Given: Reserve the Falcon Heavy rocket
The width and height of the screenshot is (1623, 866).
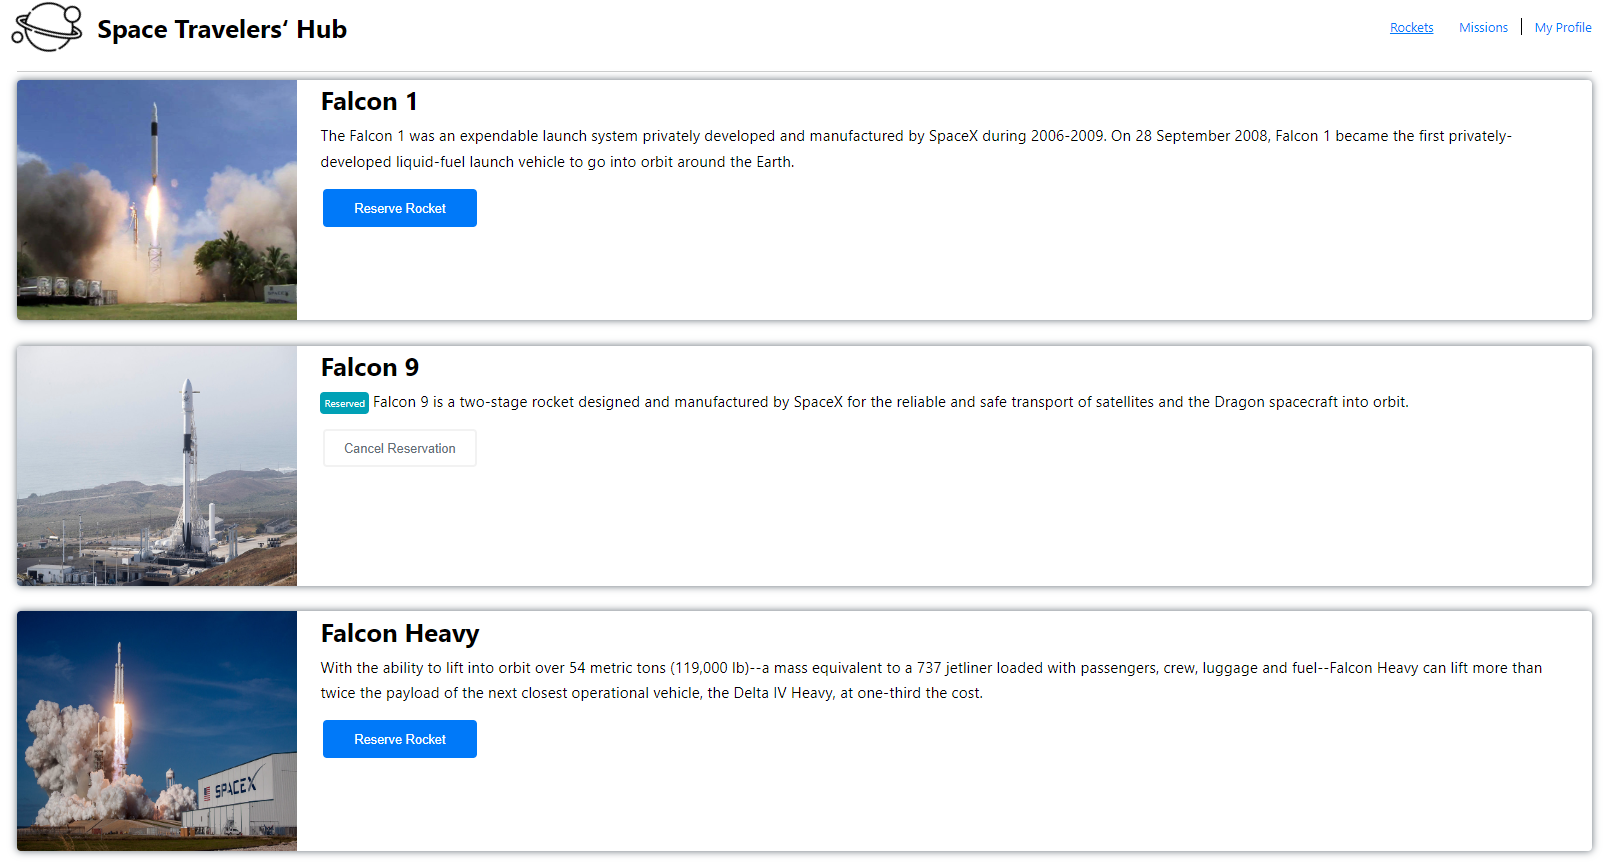Looking at the screenshot, I should tap(399, 739).
